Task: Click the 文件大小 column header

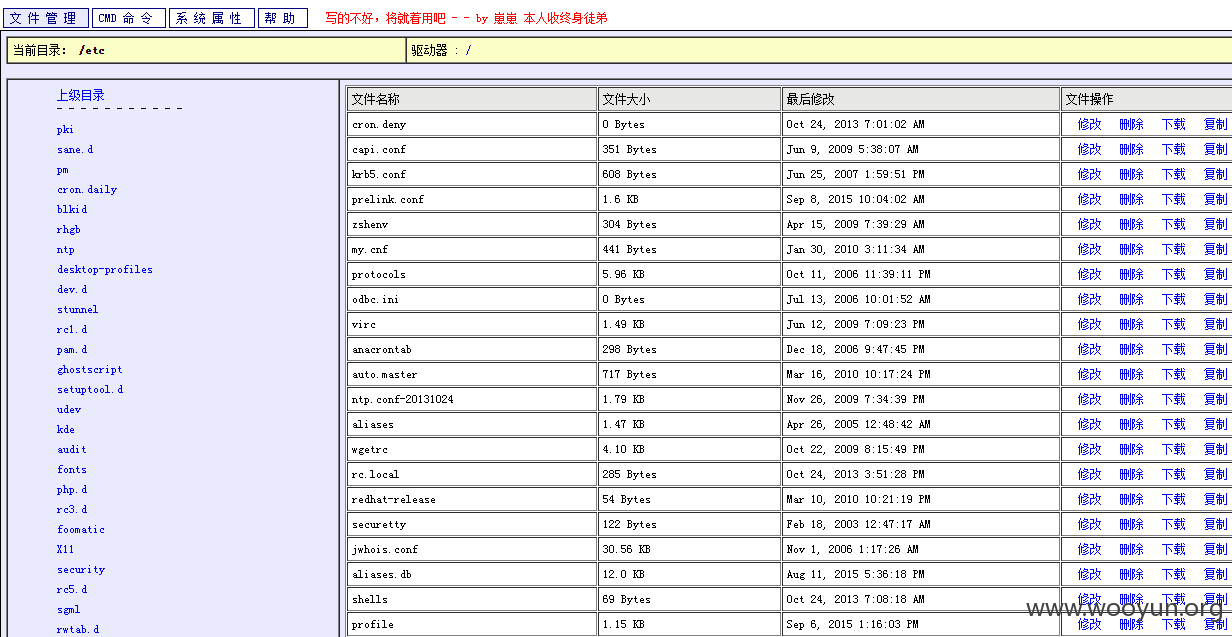Action: (689, 99)
